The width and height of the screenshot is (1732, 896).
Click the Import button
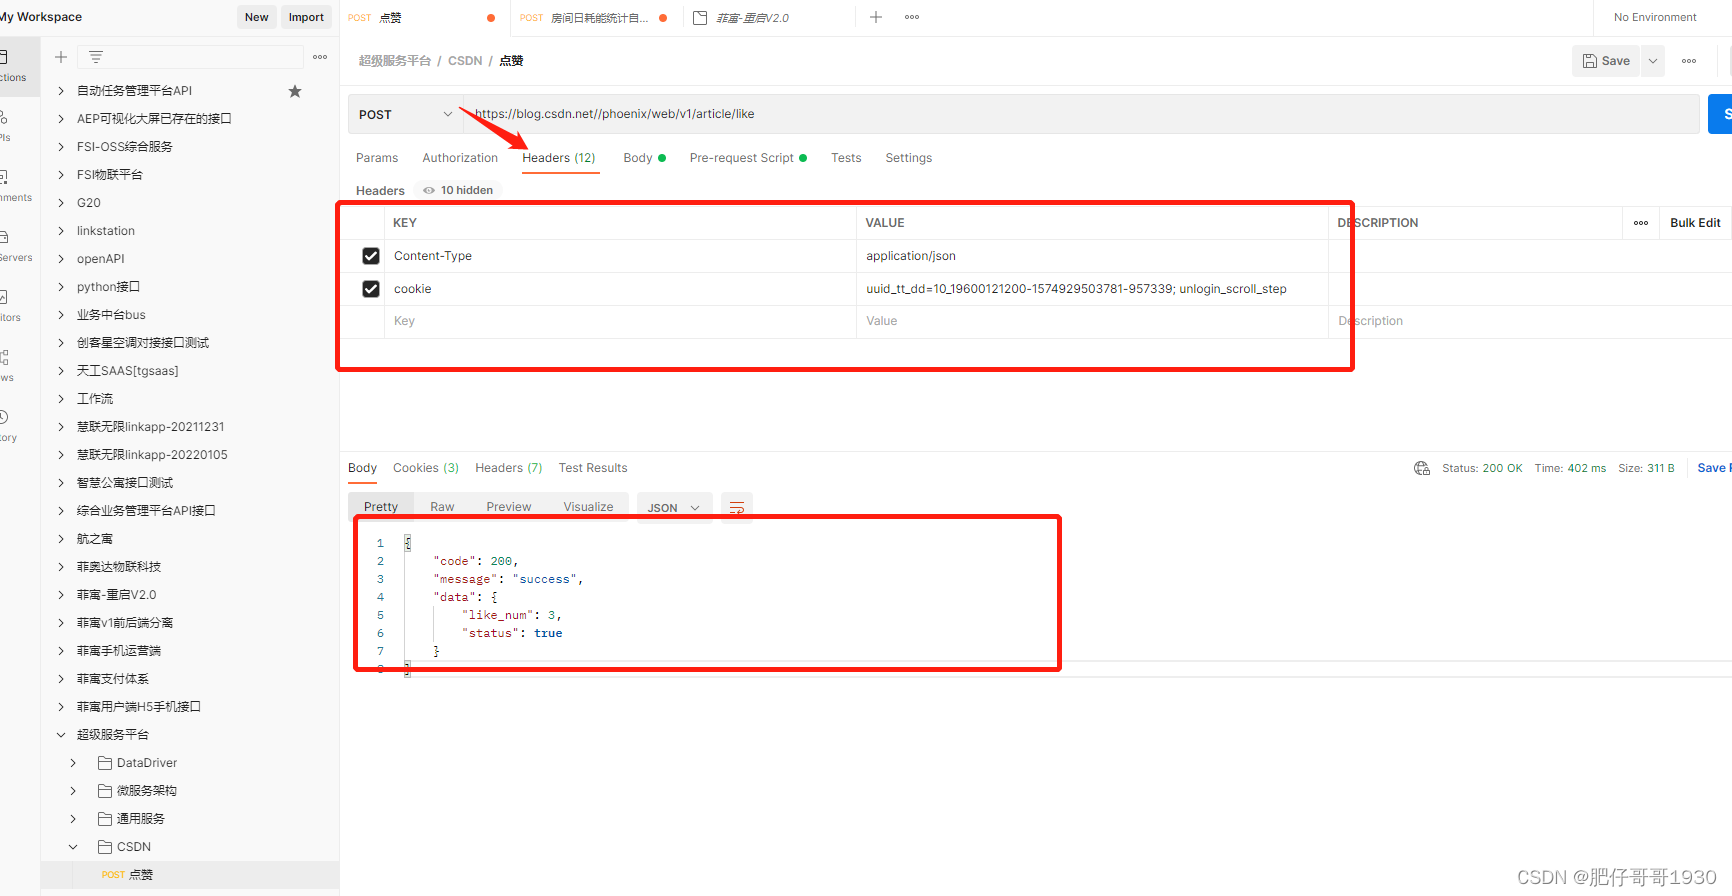point(306,17)
